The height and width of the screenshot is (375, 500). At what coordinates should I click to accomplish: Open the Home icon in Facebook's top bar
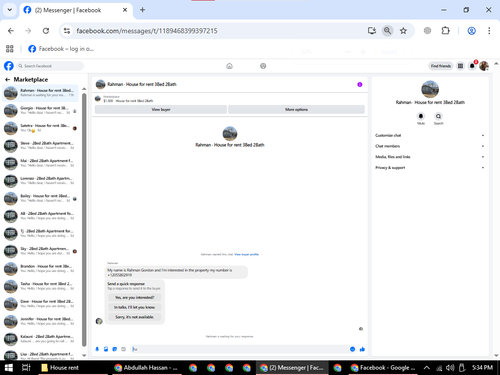tap(229, 66)
